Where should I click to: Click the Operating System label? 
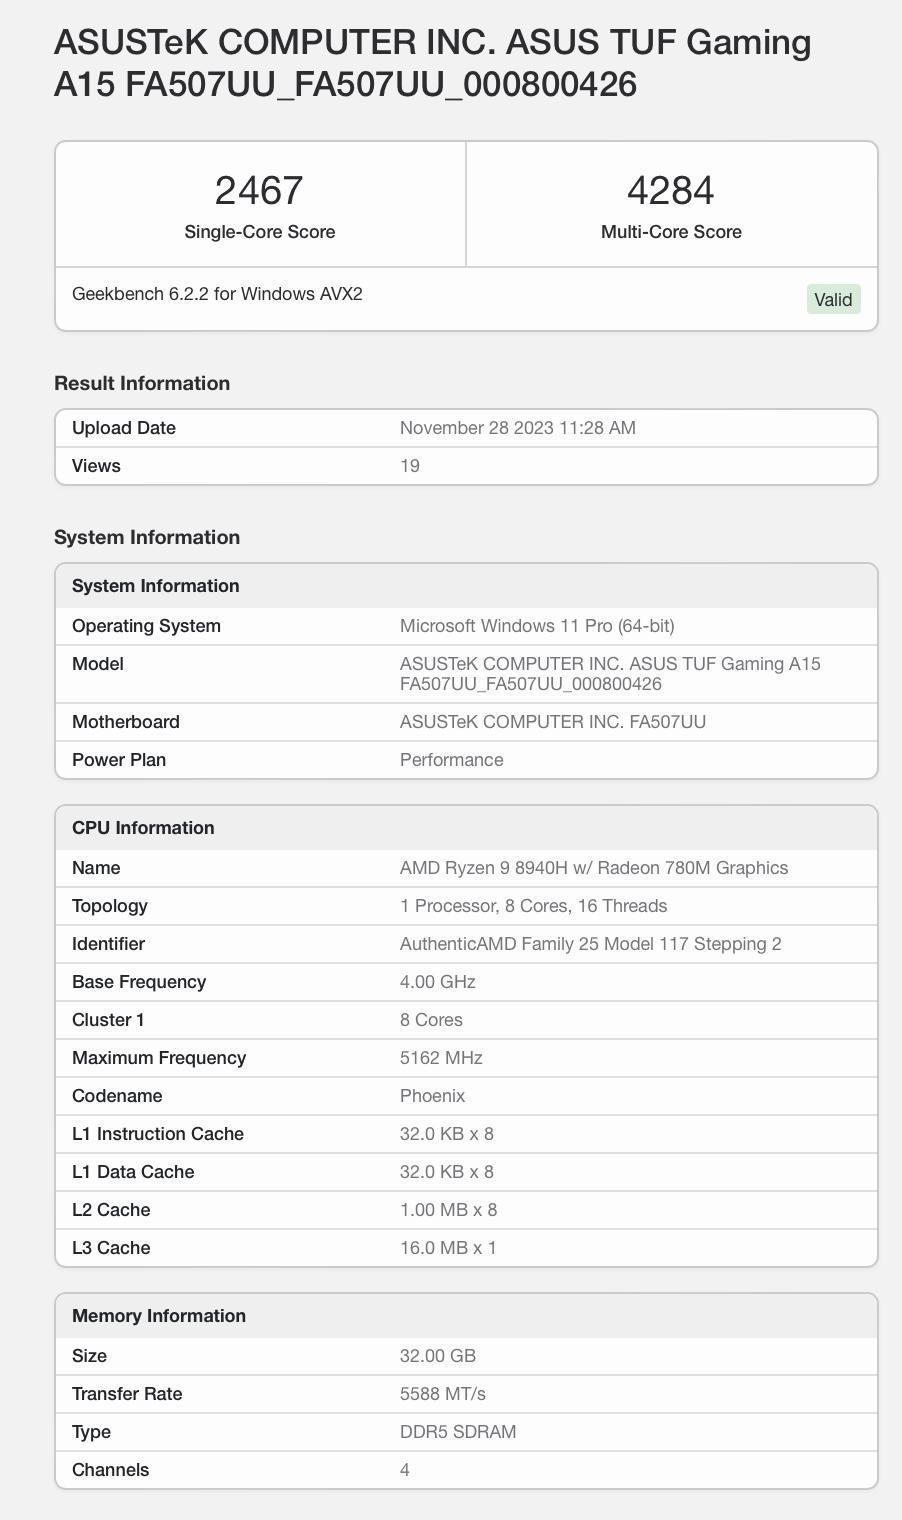(x=146, y=626)
